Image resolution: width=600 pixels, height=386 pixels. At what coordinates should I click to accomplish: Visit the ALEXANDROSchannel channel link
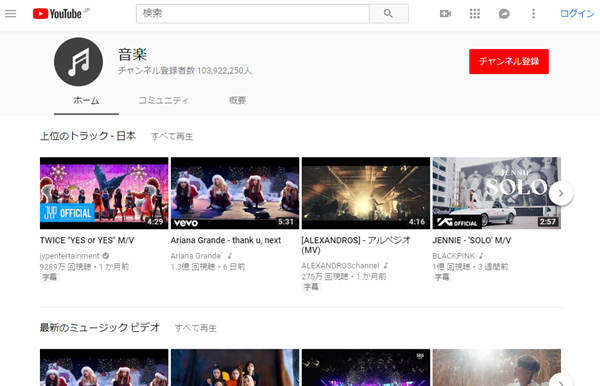pos(340,265)
